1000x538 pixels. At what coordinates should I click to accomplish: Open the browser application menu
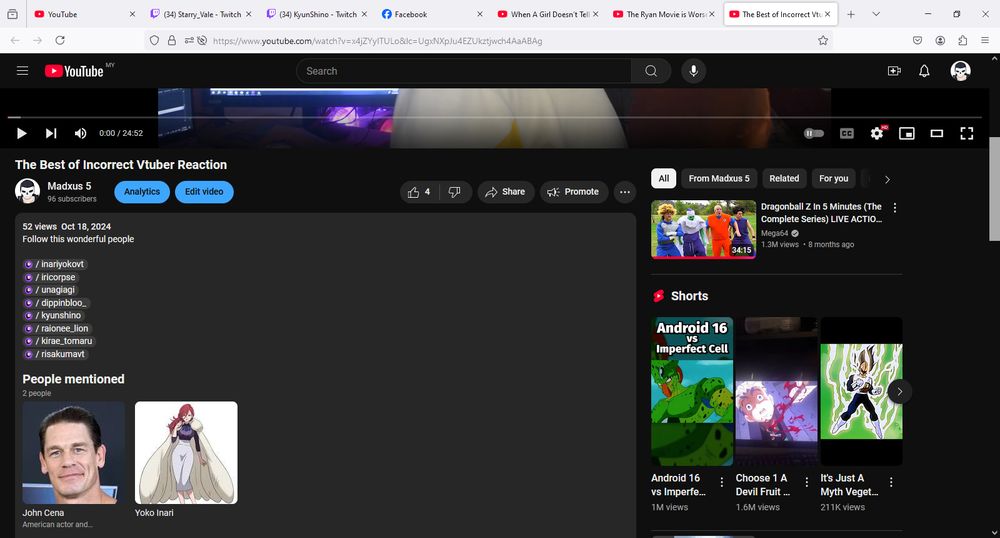click(985, 40)
